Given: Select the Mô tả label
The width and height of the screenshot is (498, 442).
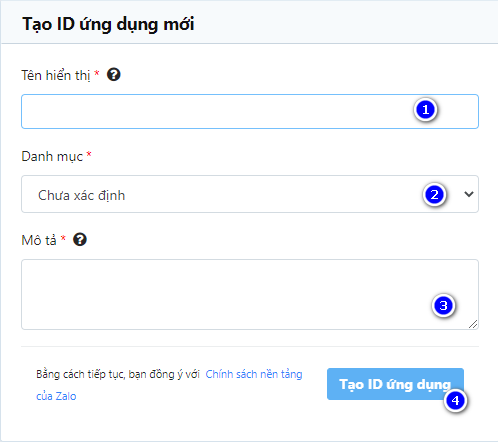Looking at the screenshot, I should [39, 240].
